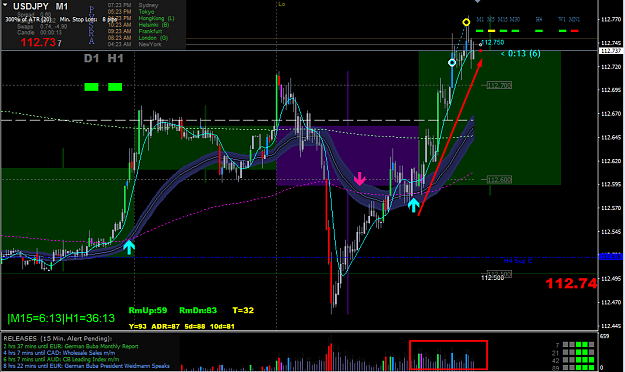Click the Y=93 value
The height and width of the screenshot is (372, 625).
(x=138, y=327)
